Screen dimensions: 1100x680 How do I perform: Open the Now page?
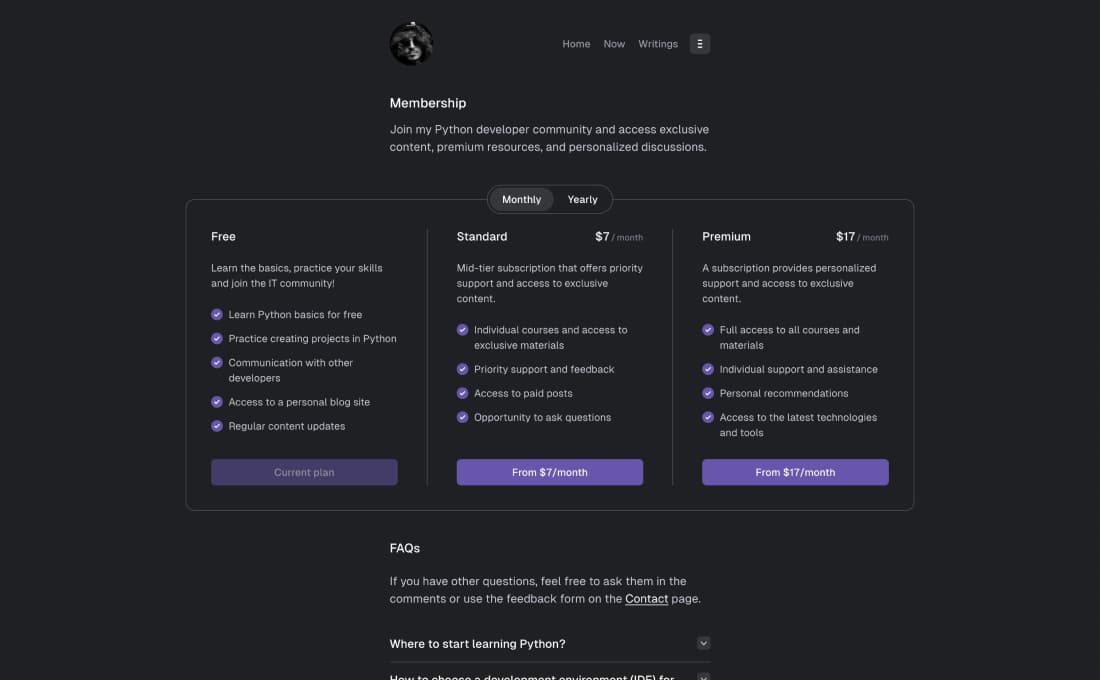(x=614, y=44)
